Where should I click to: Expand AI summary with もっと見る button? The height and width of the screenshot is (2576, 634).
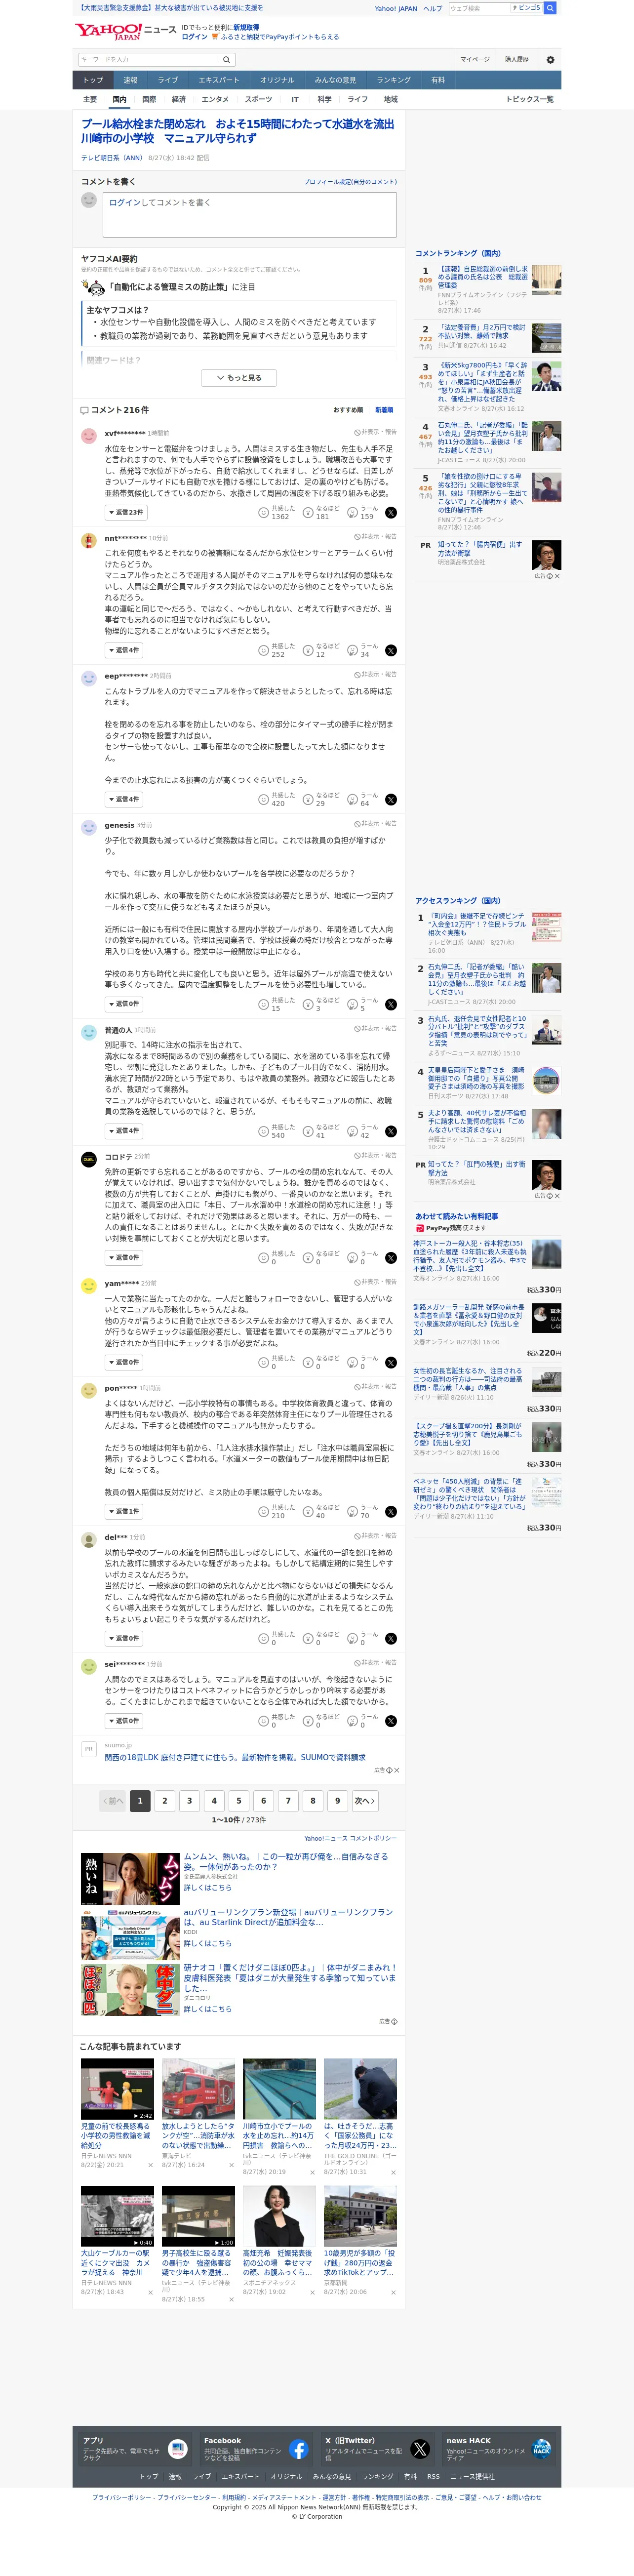[239, 378]
